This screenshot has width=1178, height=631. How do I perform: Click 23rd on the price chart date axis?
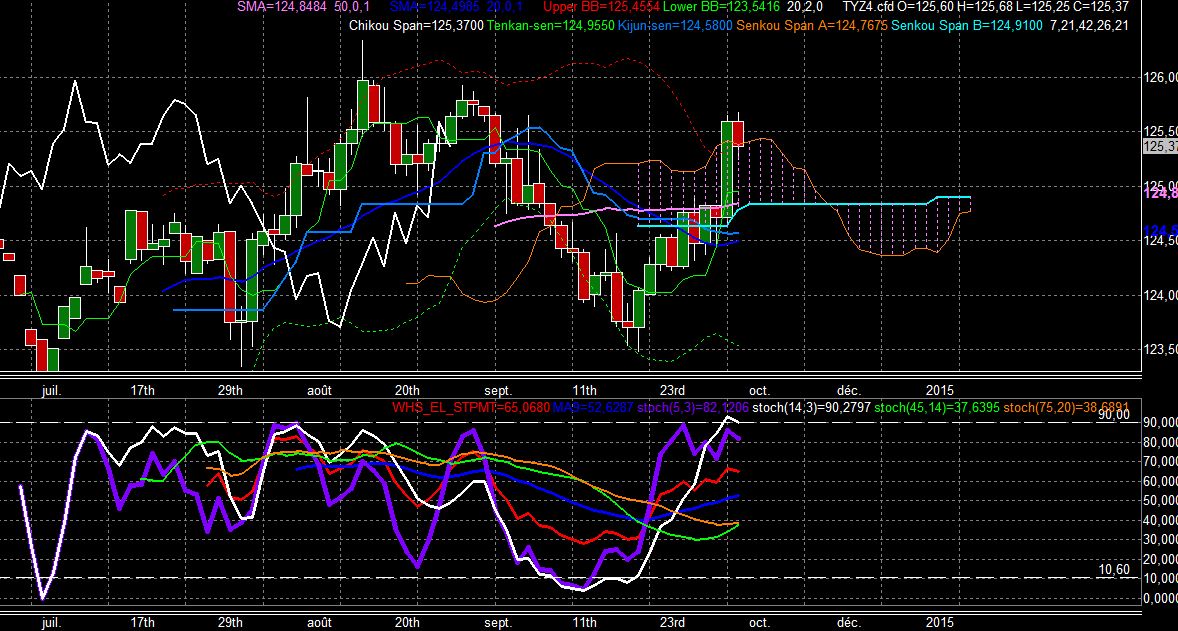click(x=672, y=390)
